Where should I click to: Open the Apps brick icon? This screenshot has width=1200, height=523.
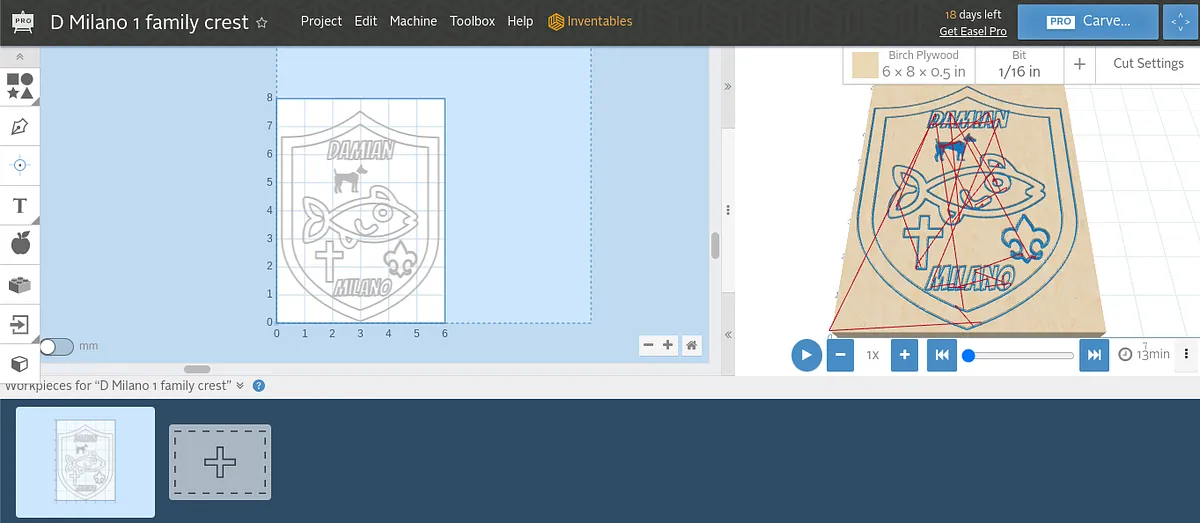click(19, 284)
